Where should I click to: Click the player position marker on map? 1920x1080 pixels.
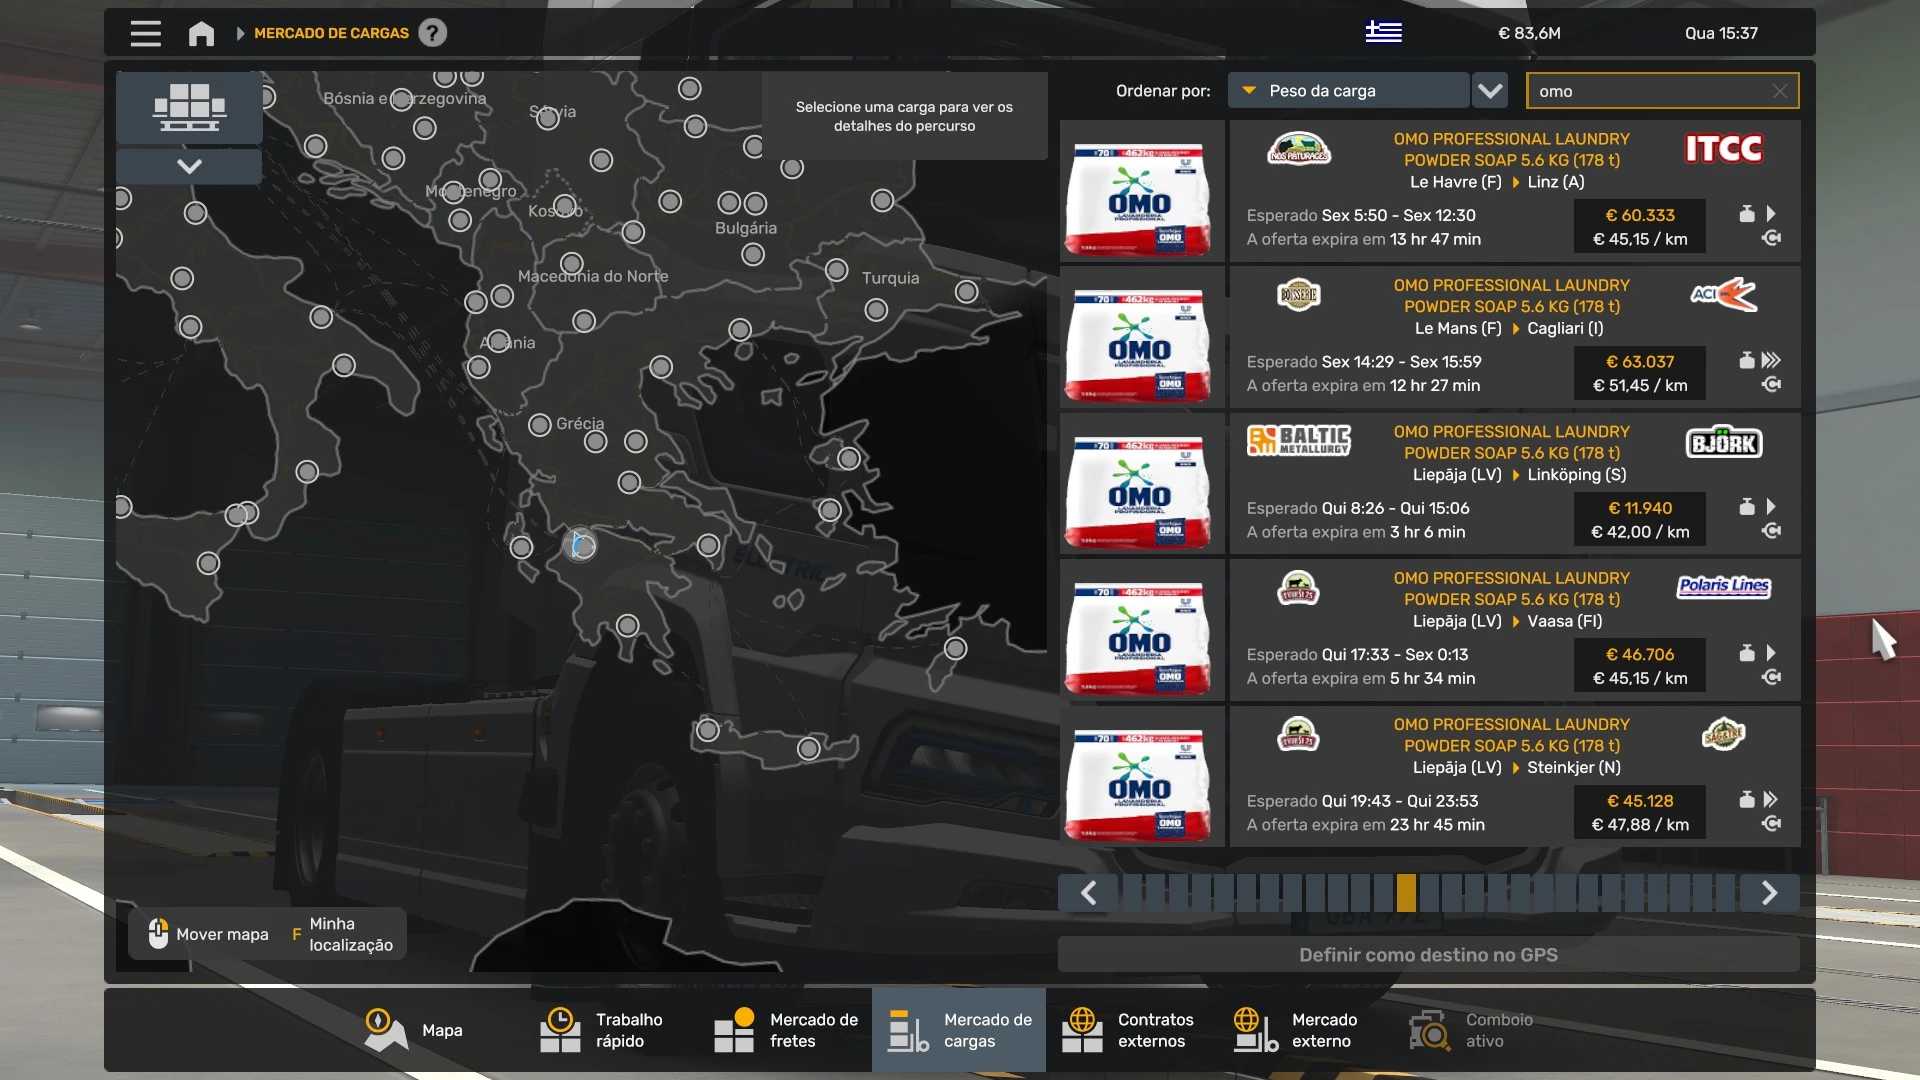pyautogui.click(x=579, y=545)
